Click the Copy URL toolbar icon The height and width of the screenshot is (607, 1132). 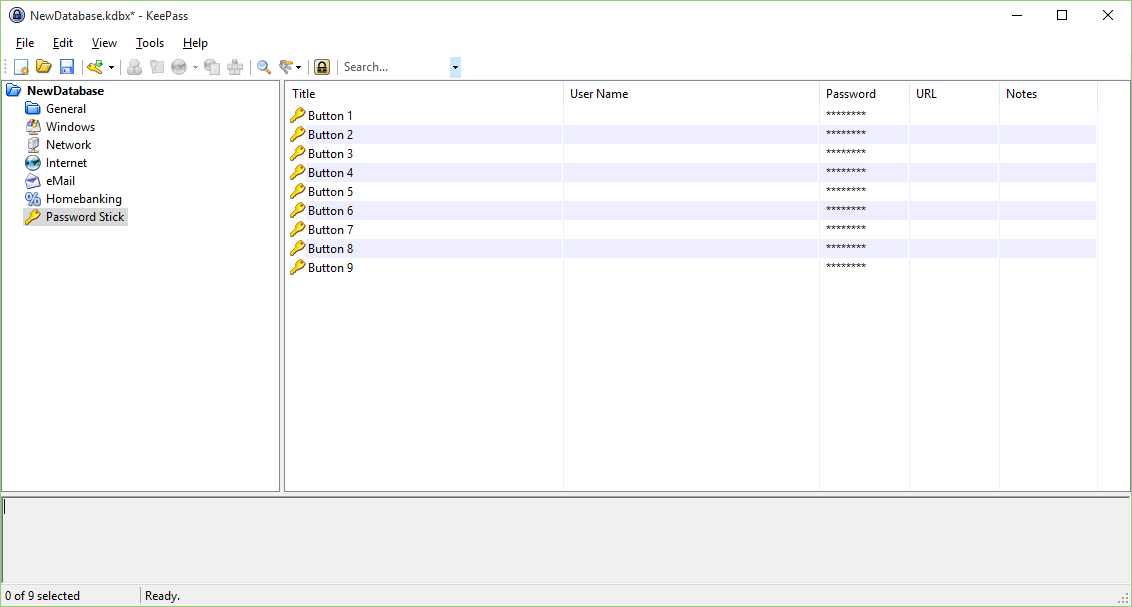212,67
